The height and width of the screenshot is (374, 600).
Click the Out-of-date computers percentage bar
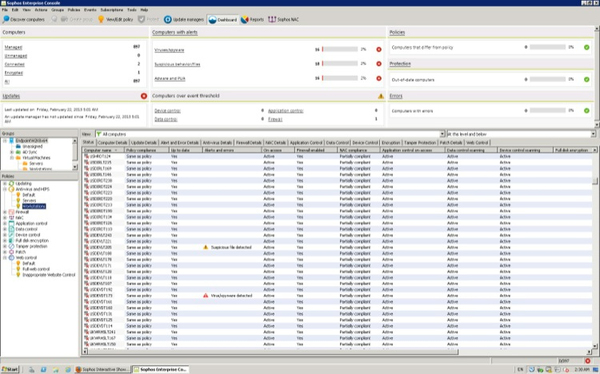[548, 79]
